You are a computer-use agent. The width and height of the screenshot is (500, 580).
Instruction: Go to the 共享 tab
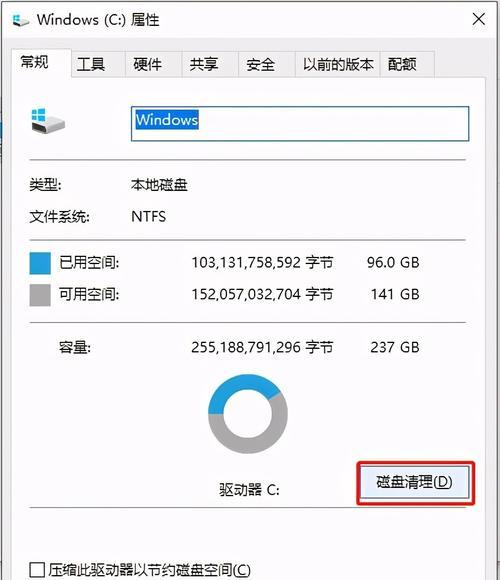click(210, 65)
